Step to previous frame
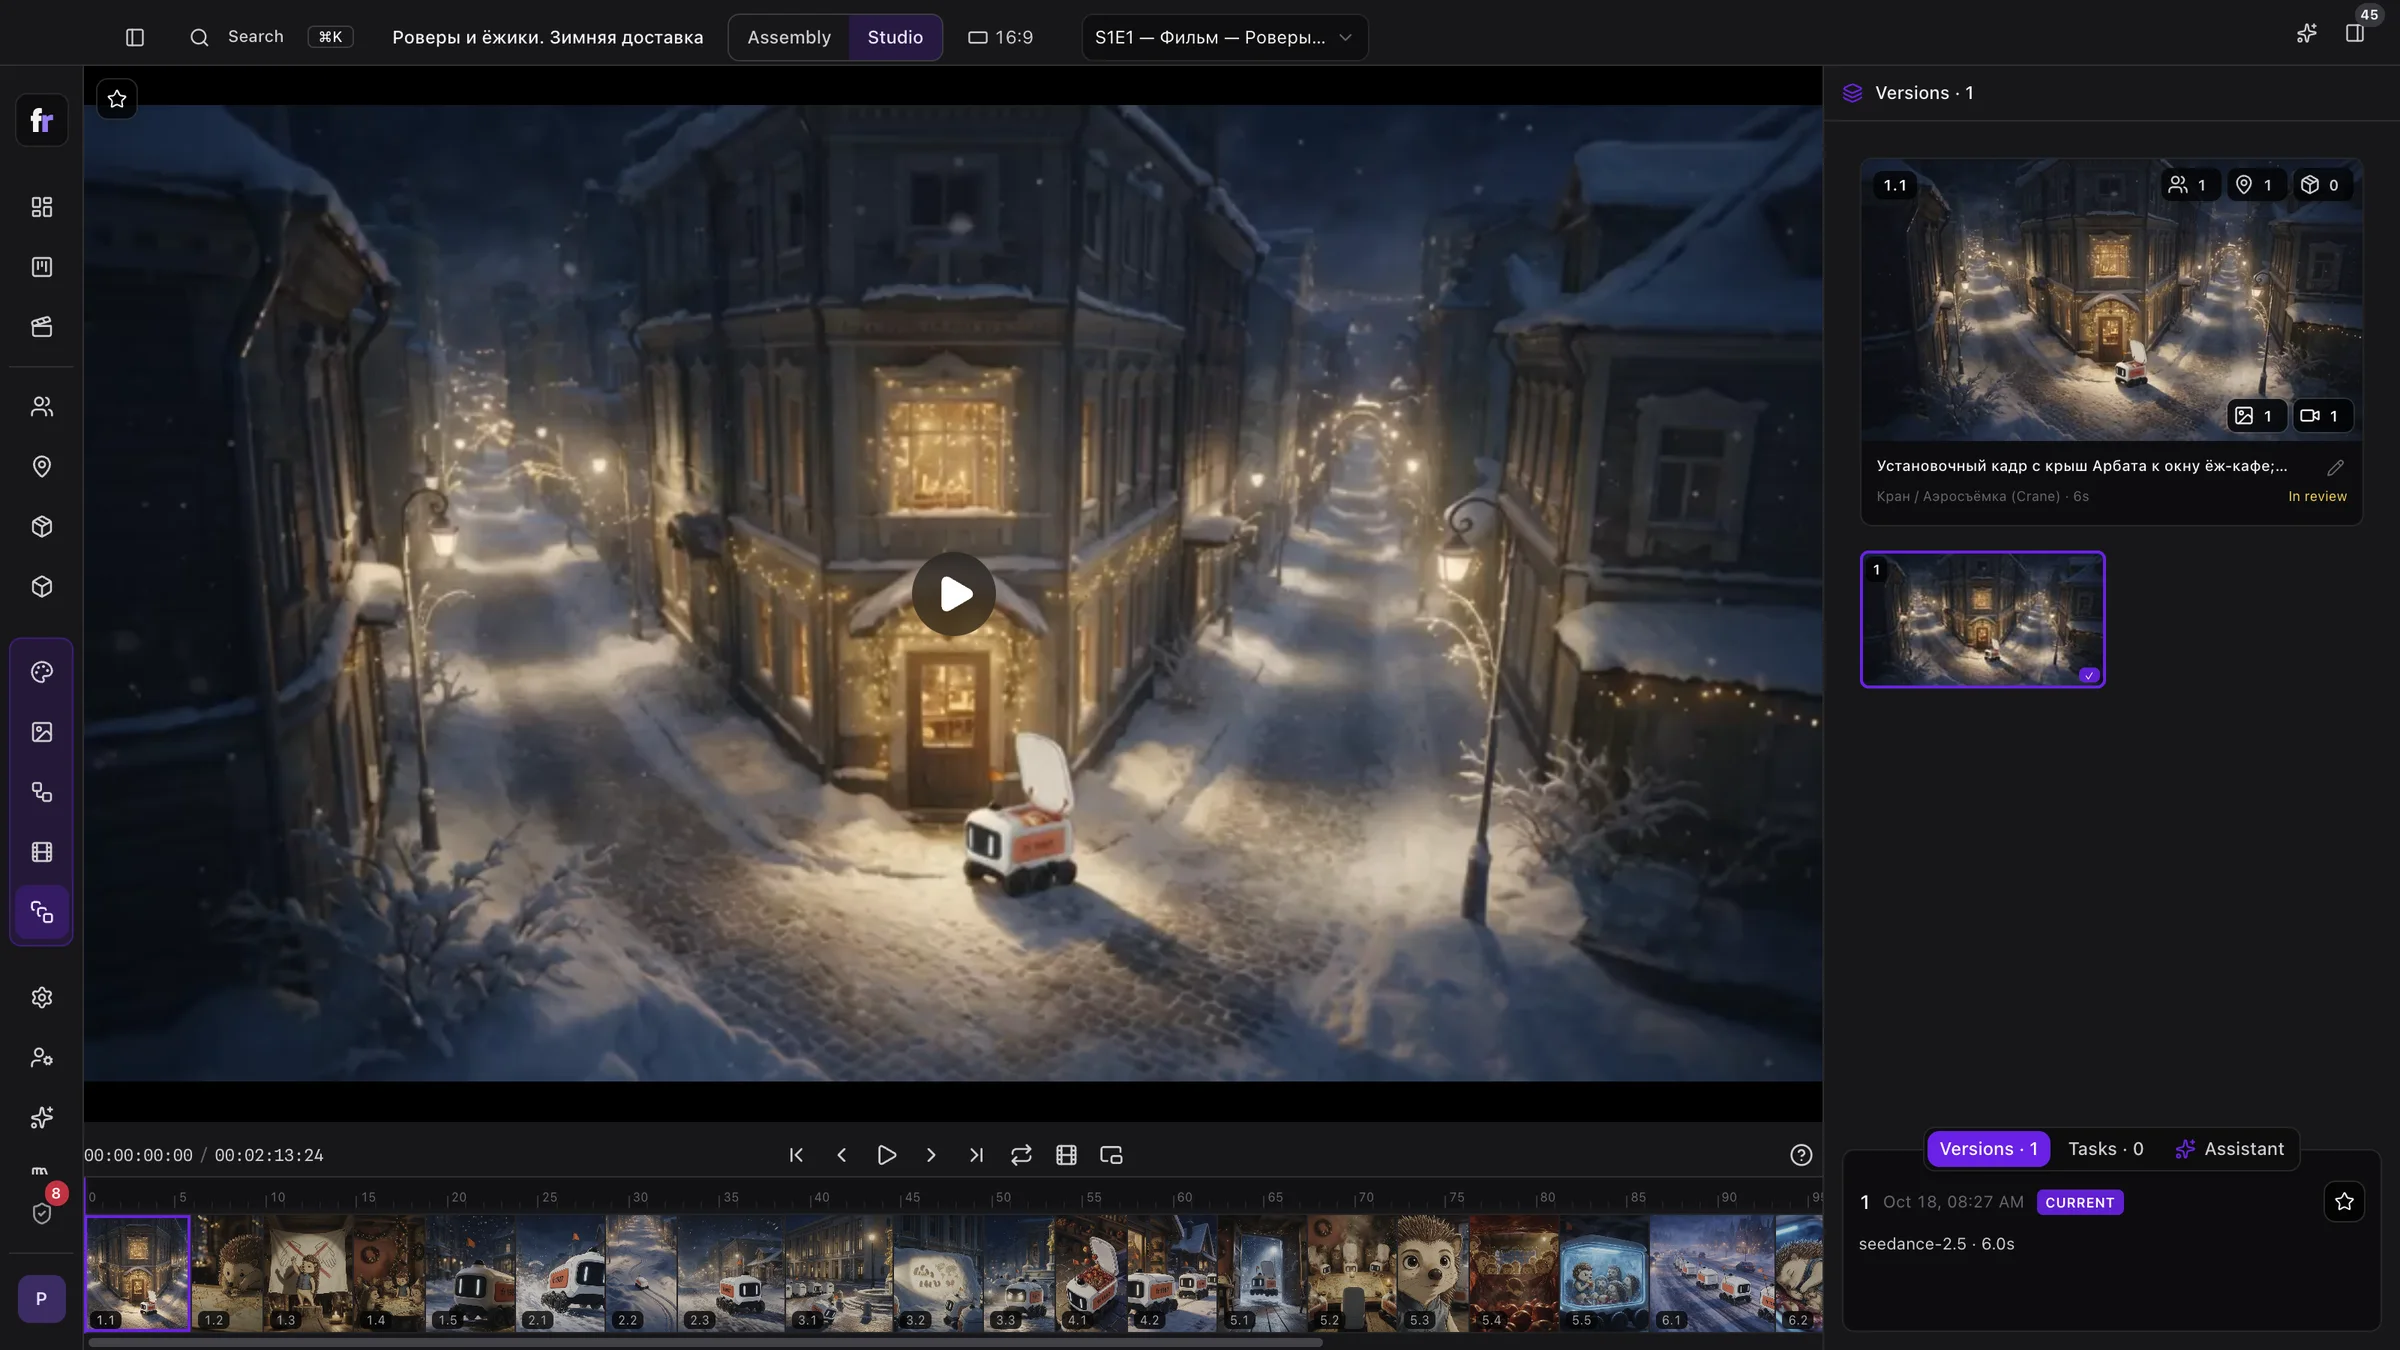Viewport: 2400px width, 1350px height. (841, 1156)
